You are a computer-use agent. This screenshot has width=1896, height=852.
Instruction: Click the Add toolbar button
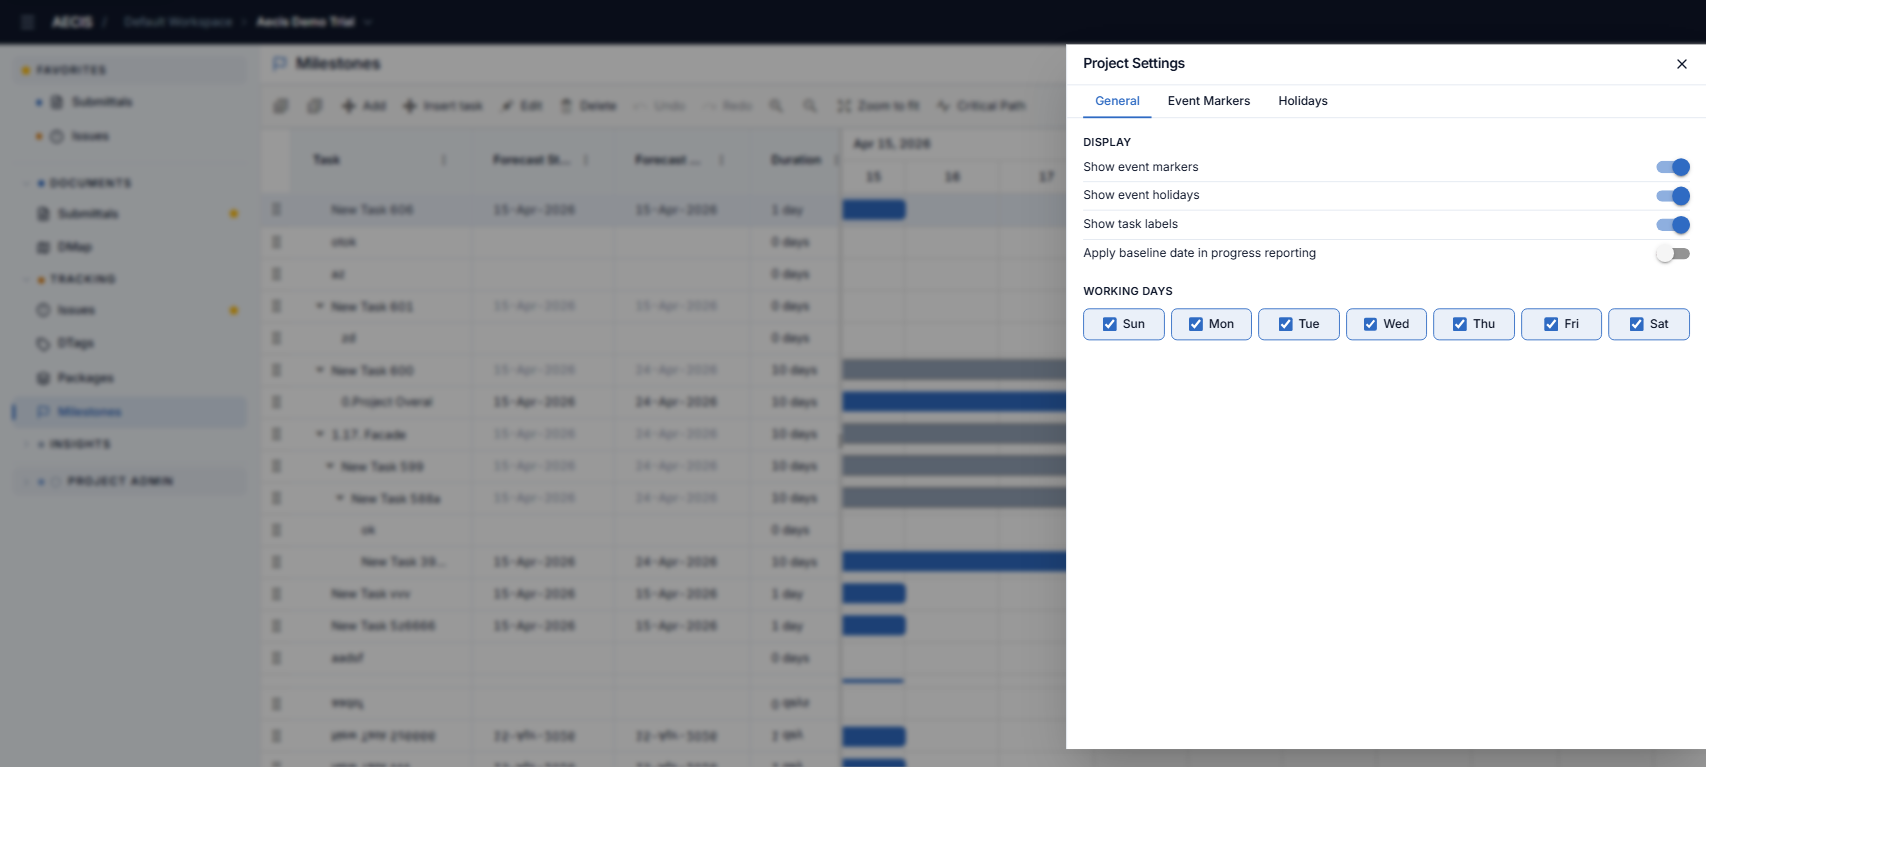point(364,106)
